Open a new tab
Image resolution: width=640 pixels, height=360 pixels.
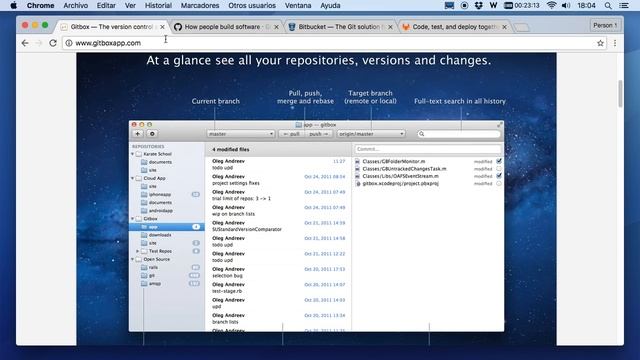pyautogui.click(x=521, y=27)
